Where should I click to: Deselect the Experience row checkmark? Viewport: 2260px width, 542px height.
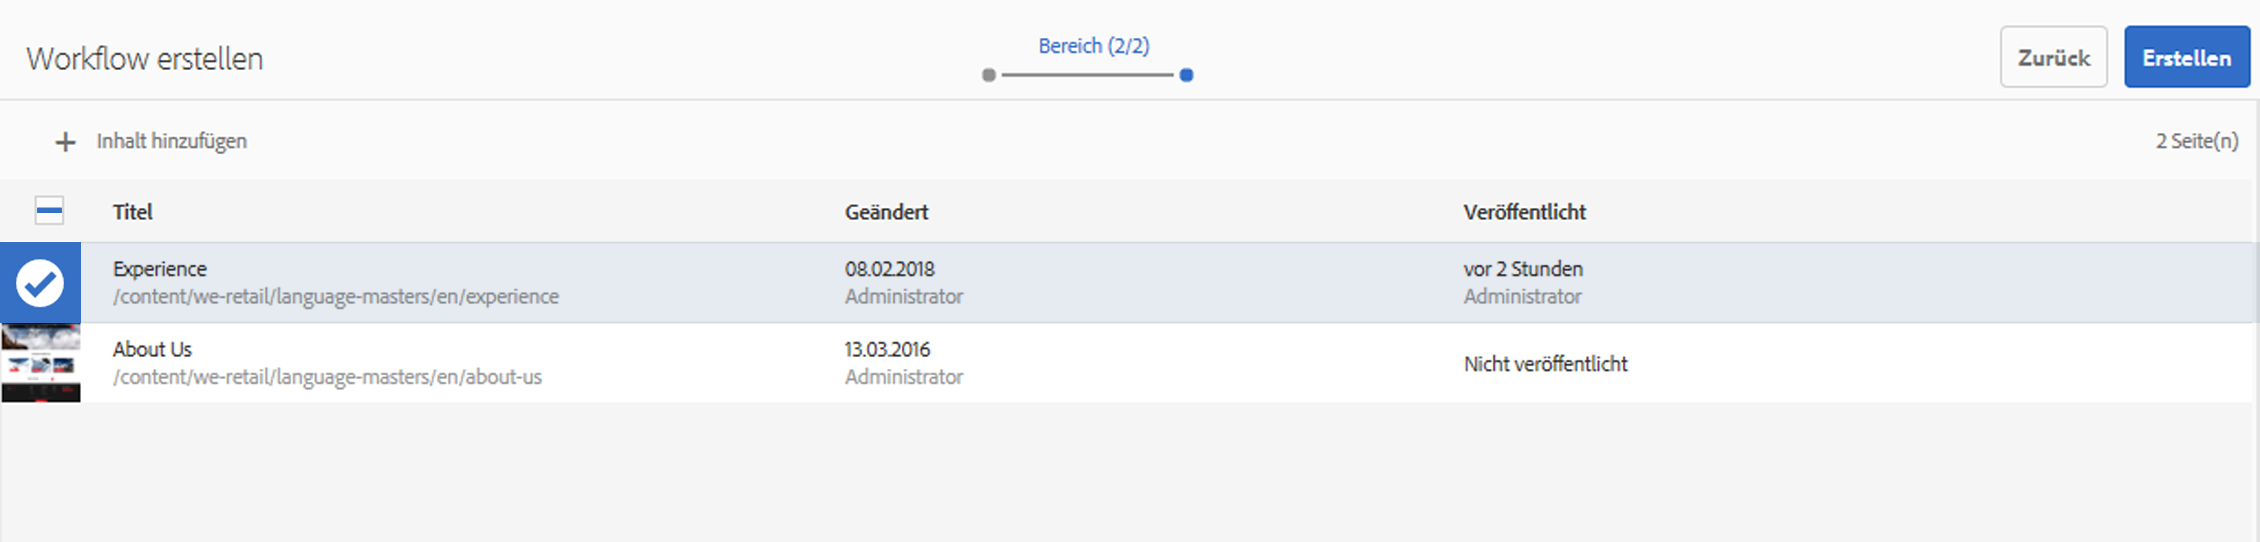coord(41,283)
